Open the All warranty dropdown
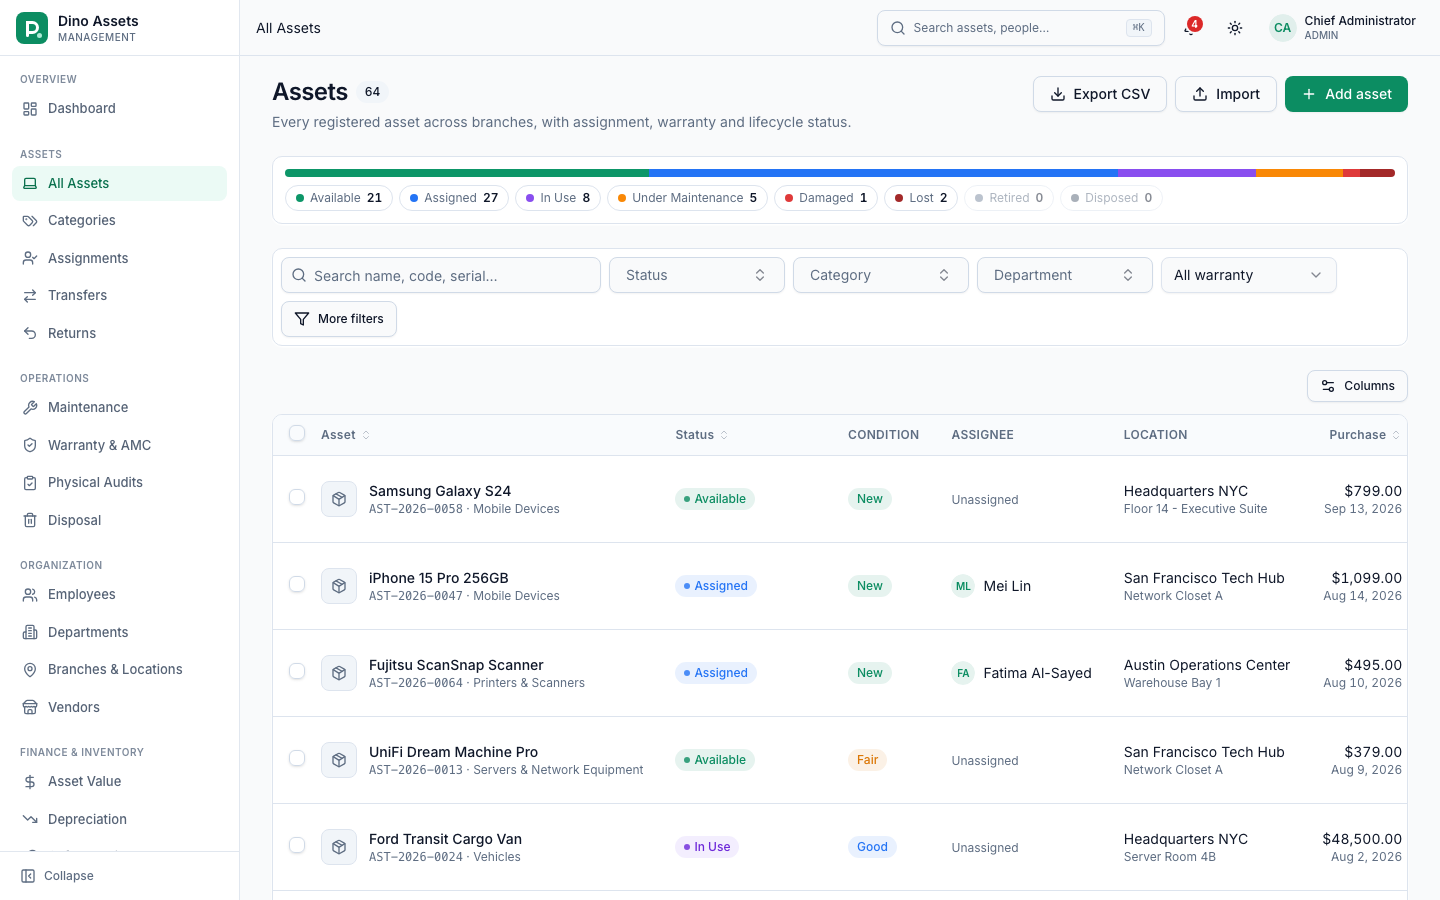 pyautogui.click(x=1249, y=275)
